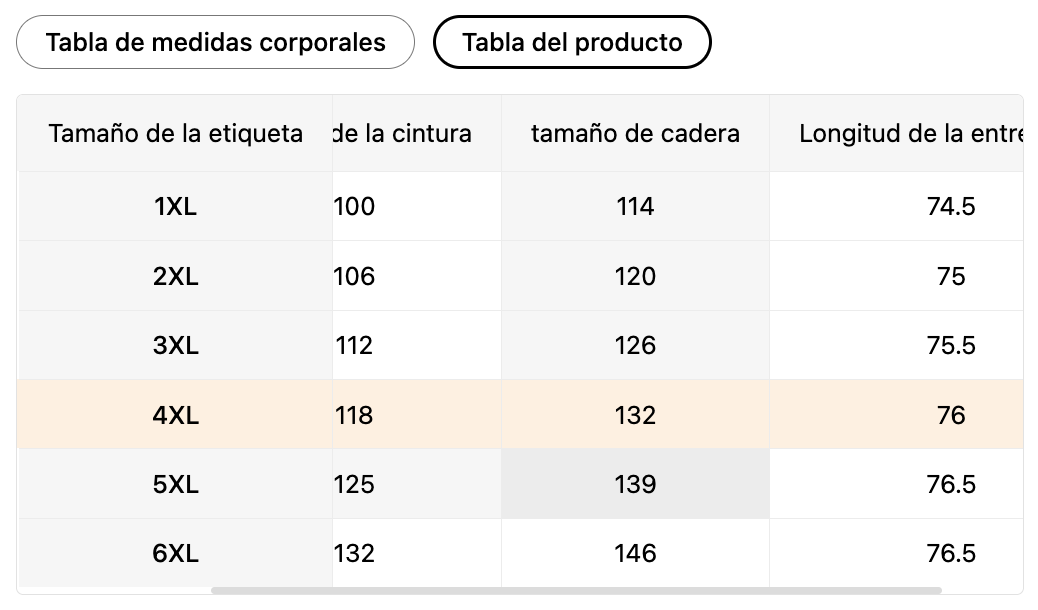The height and width of the screenshot is (610, 1038).
Task: Click the horizontal scrollbar under the table
Action: pyautogui.click(x=576, y=590)
